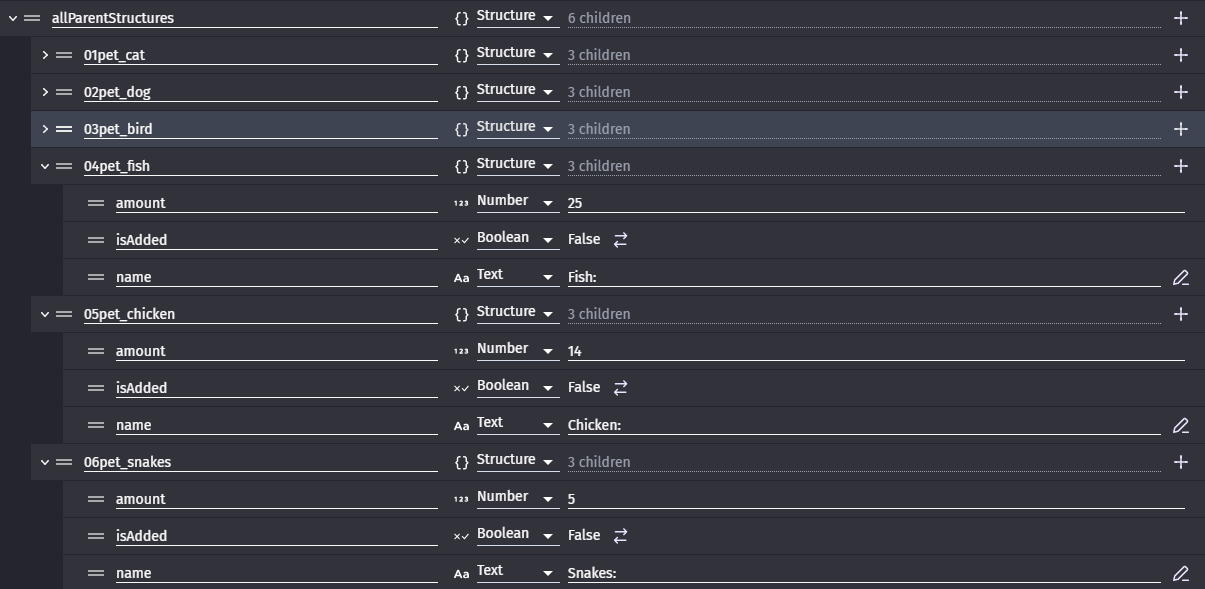
Task: Toggle isAdded value for 05pet_chicken
Action: pyautogui.click(x=620, y=388)
